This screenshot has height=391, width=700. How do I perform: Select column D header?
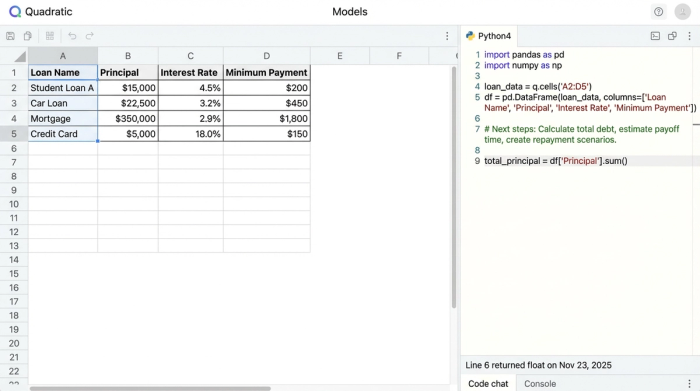click(x=267, y=56)
